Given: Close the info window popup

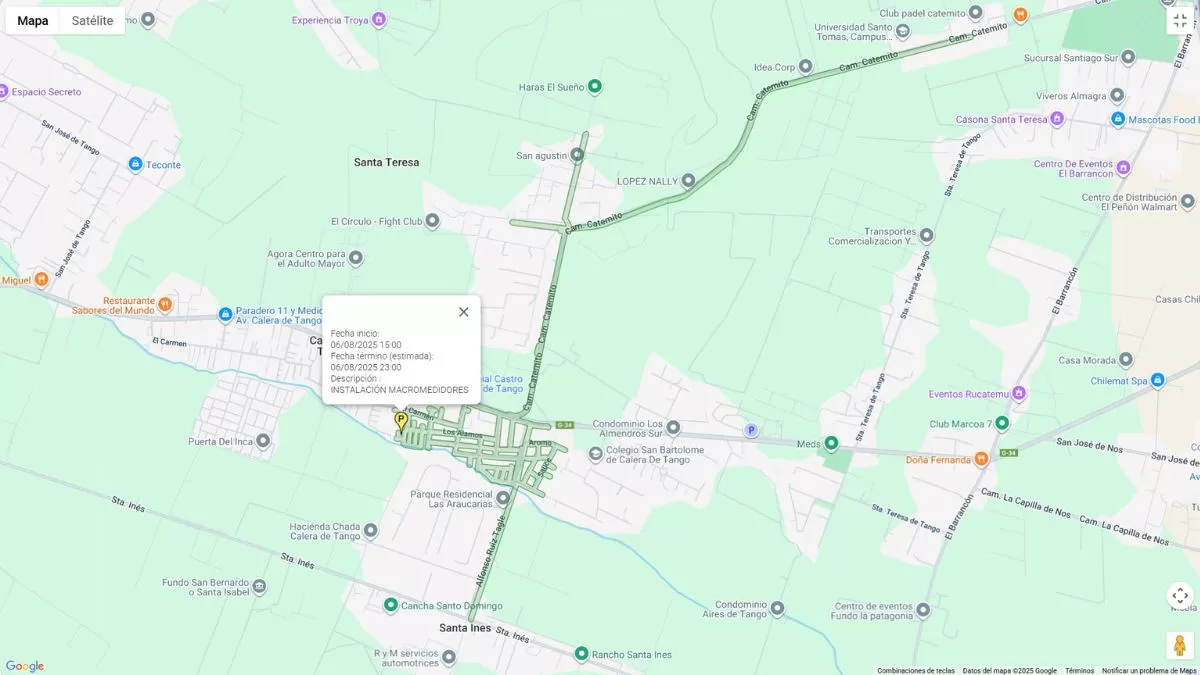Looking at the screenshot, I should (x=463, y=312).
